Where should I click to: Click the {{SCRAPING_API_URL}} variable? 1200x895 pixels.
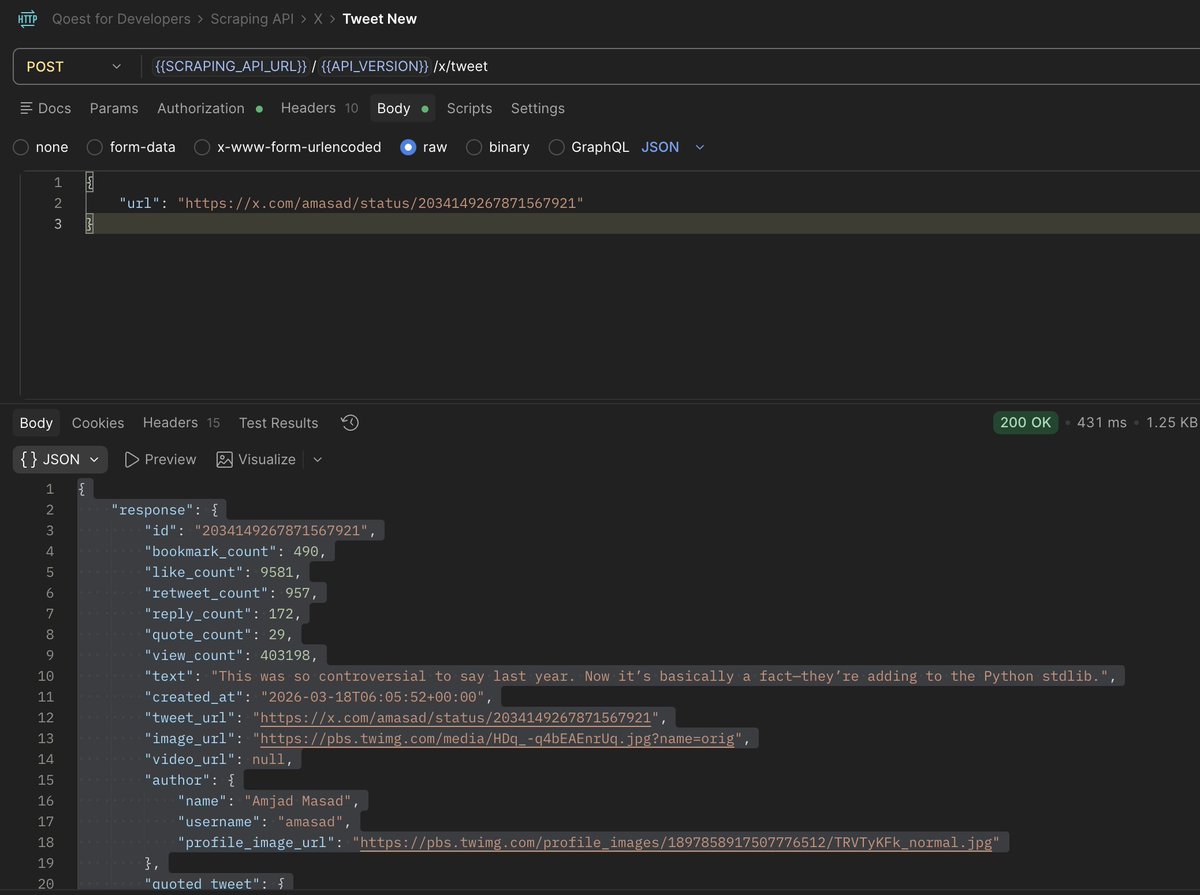(230, 67)
